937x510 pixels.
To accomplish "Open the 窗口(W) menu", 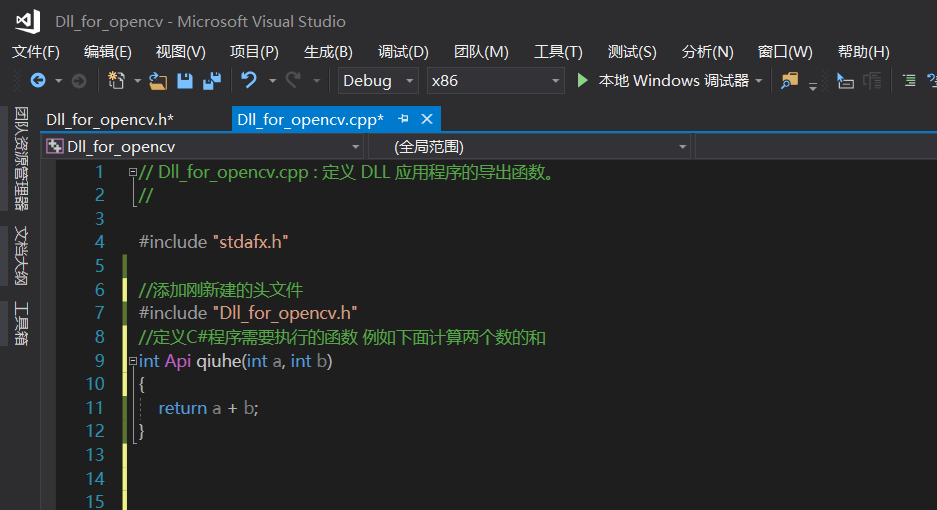I will (x=785, y=52).
